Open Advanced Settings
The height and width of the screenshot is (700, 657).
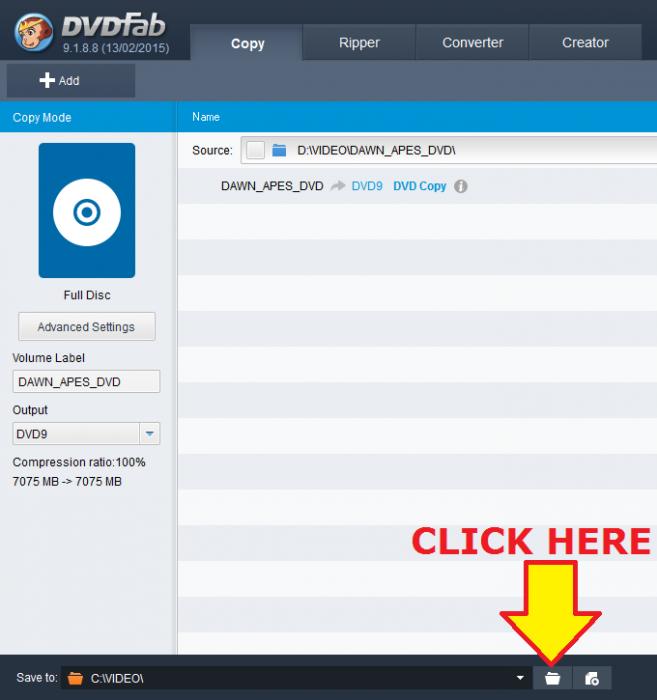(x=87, y=327)
